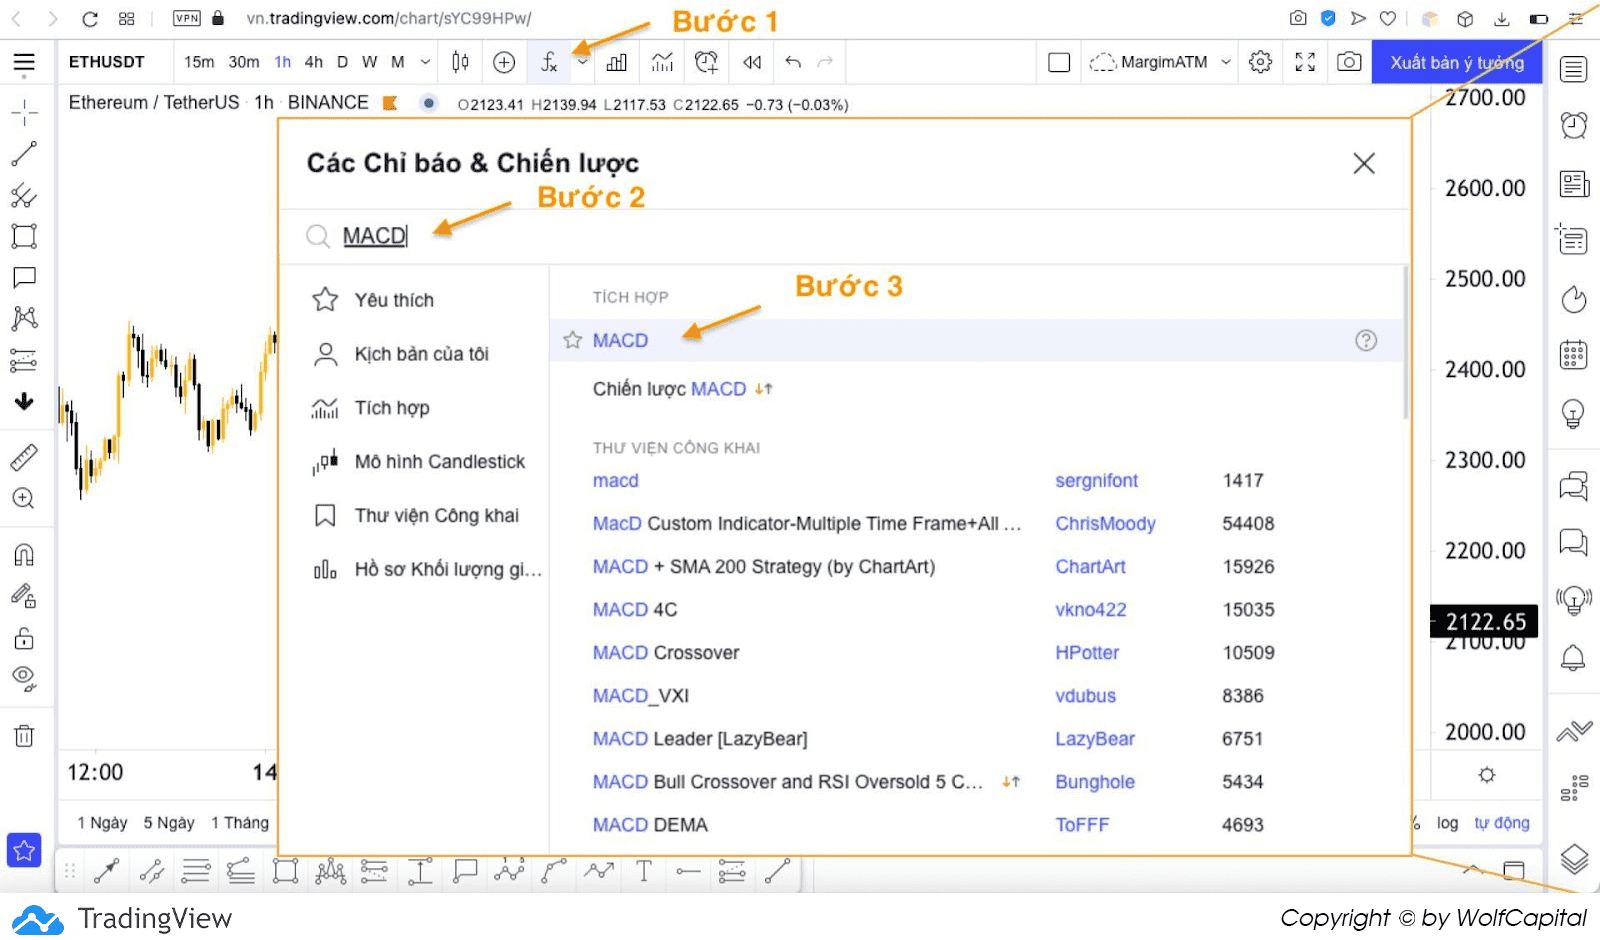Favorite the built-in MACD star
Image resolution: width=1600 pixels, height=940 pixels.
(x=572, y=340)
